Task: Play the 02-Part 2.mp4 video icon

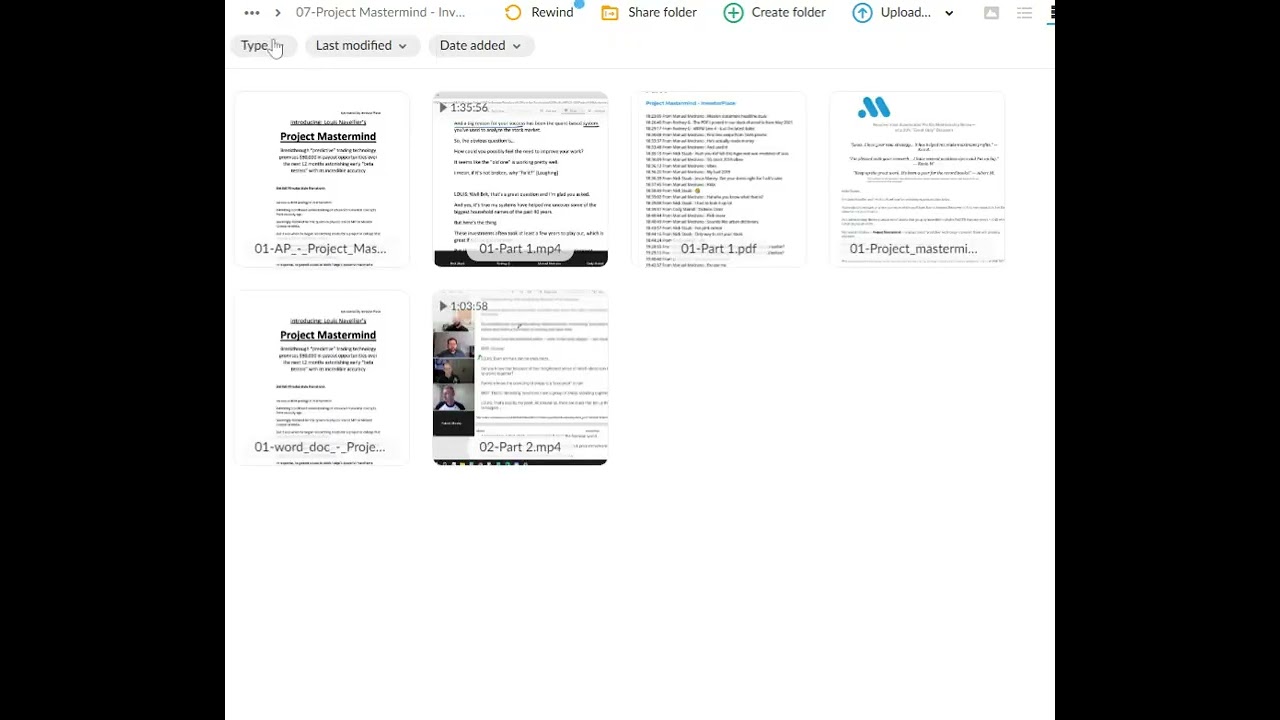Action: tap(443, 307)
